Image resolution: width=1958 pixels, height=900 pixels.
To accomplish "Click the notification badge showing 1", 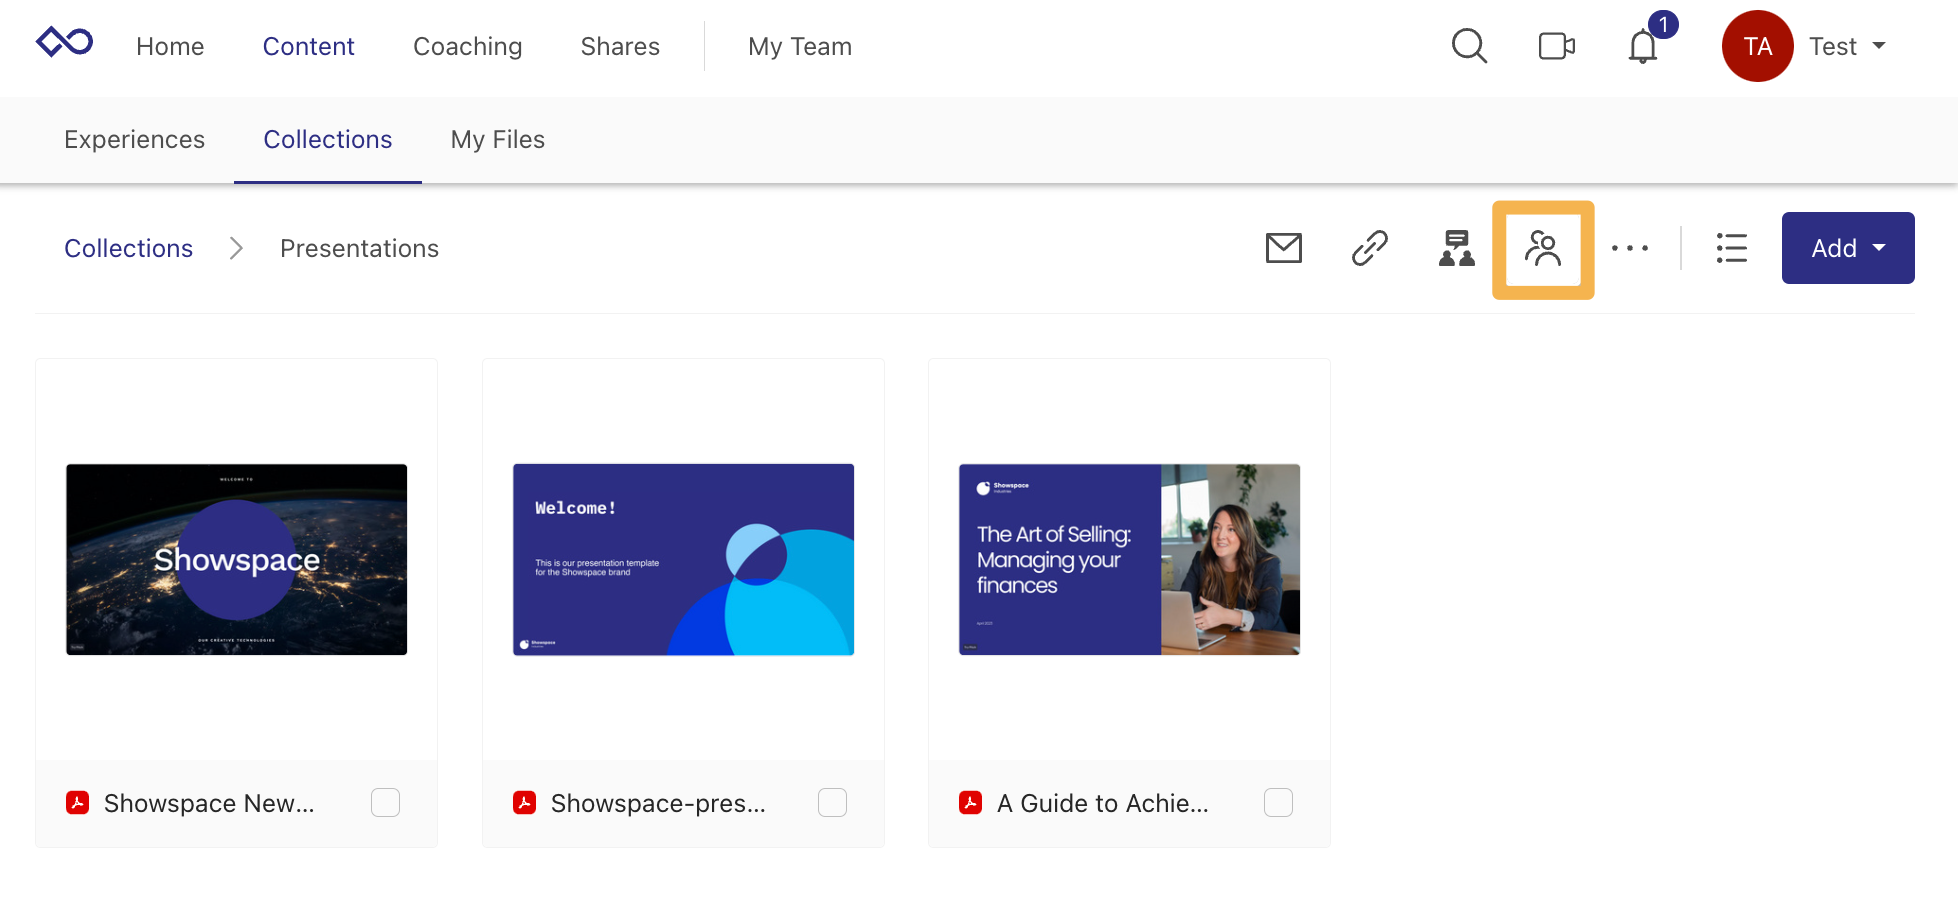I will [1663, 24].
